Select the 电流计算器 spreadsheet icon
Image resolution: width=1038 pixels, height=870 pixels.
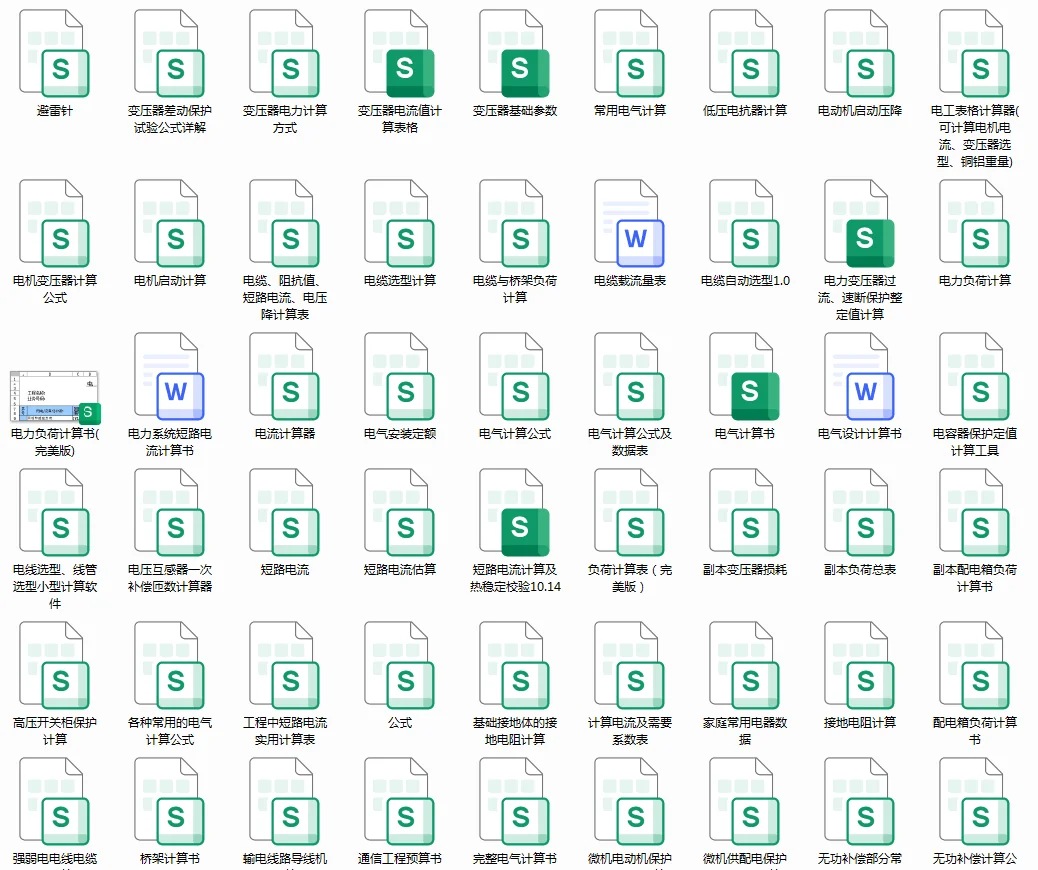point(285,377)
